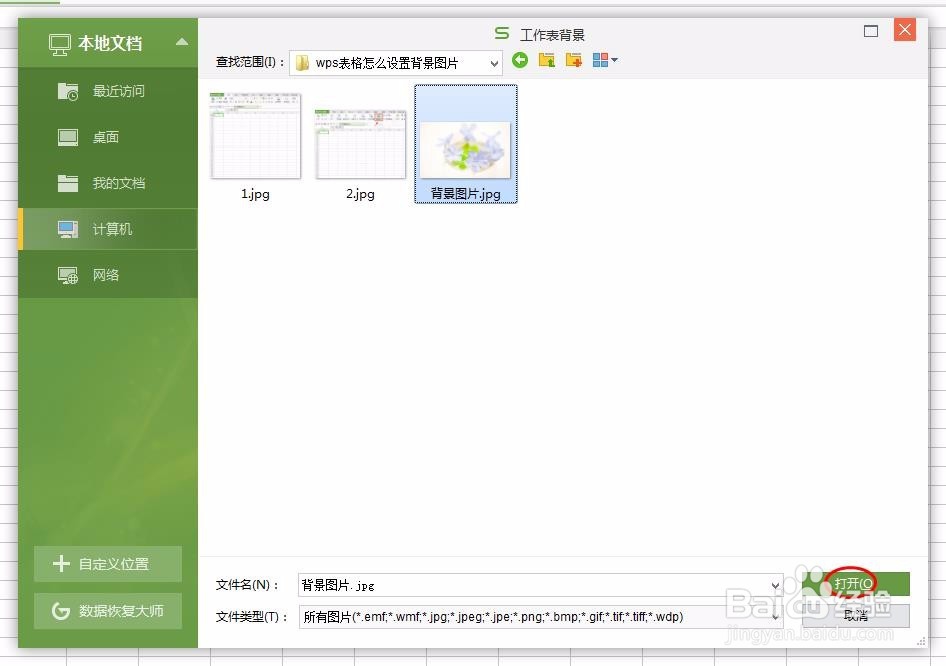Cancel the dialog with 取消

click(858, 615)
